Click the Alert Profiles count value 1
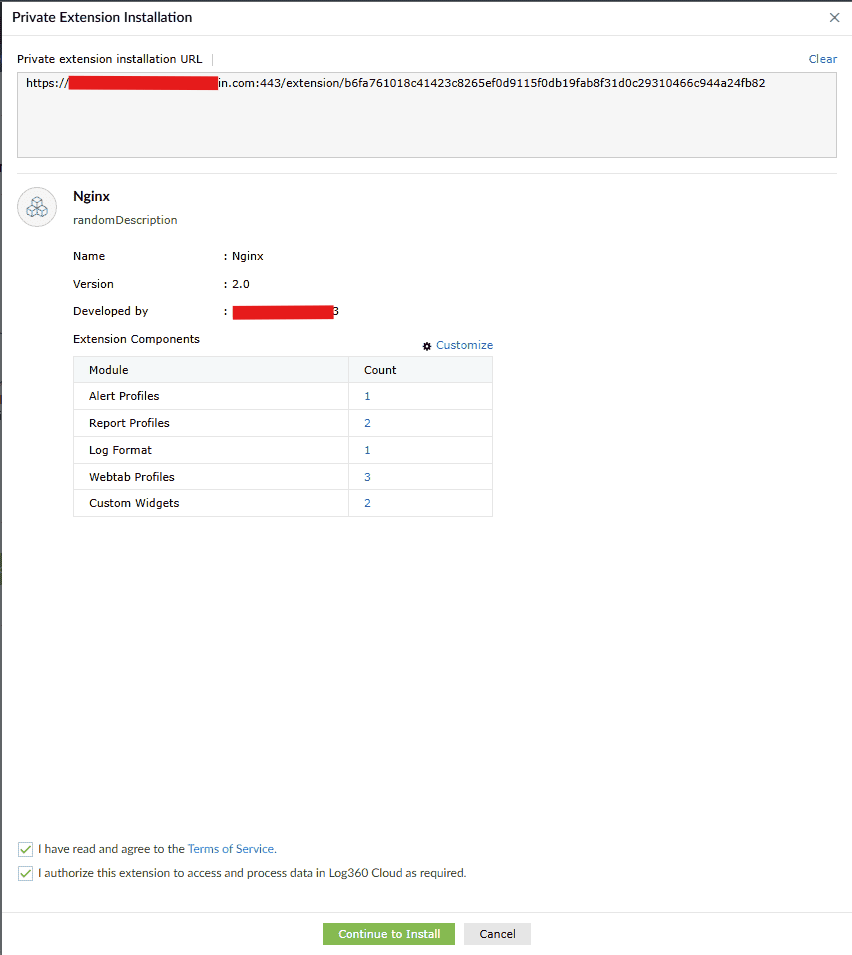The image size is (852, 955). (367, 396)
